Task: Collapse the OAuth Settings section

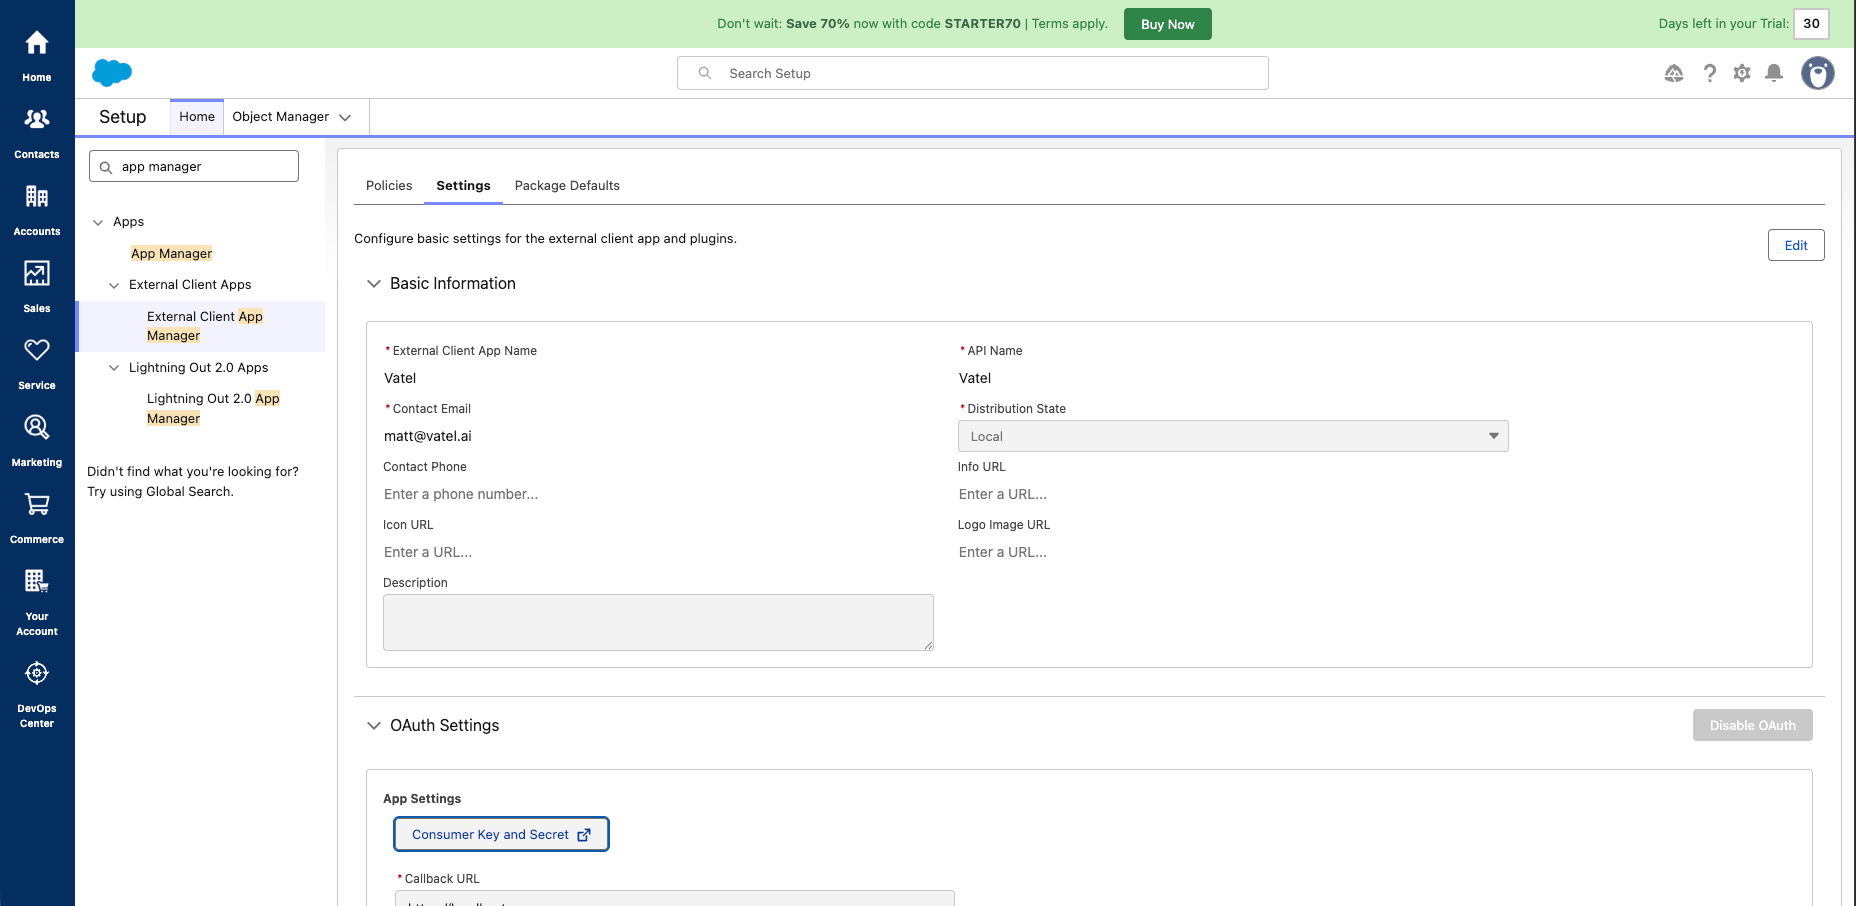Action: click(x=374, y=726)
